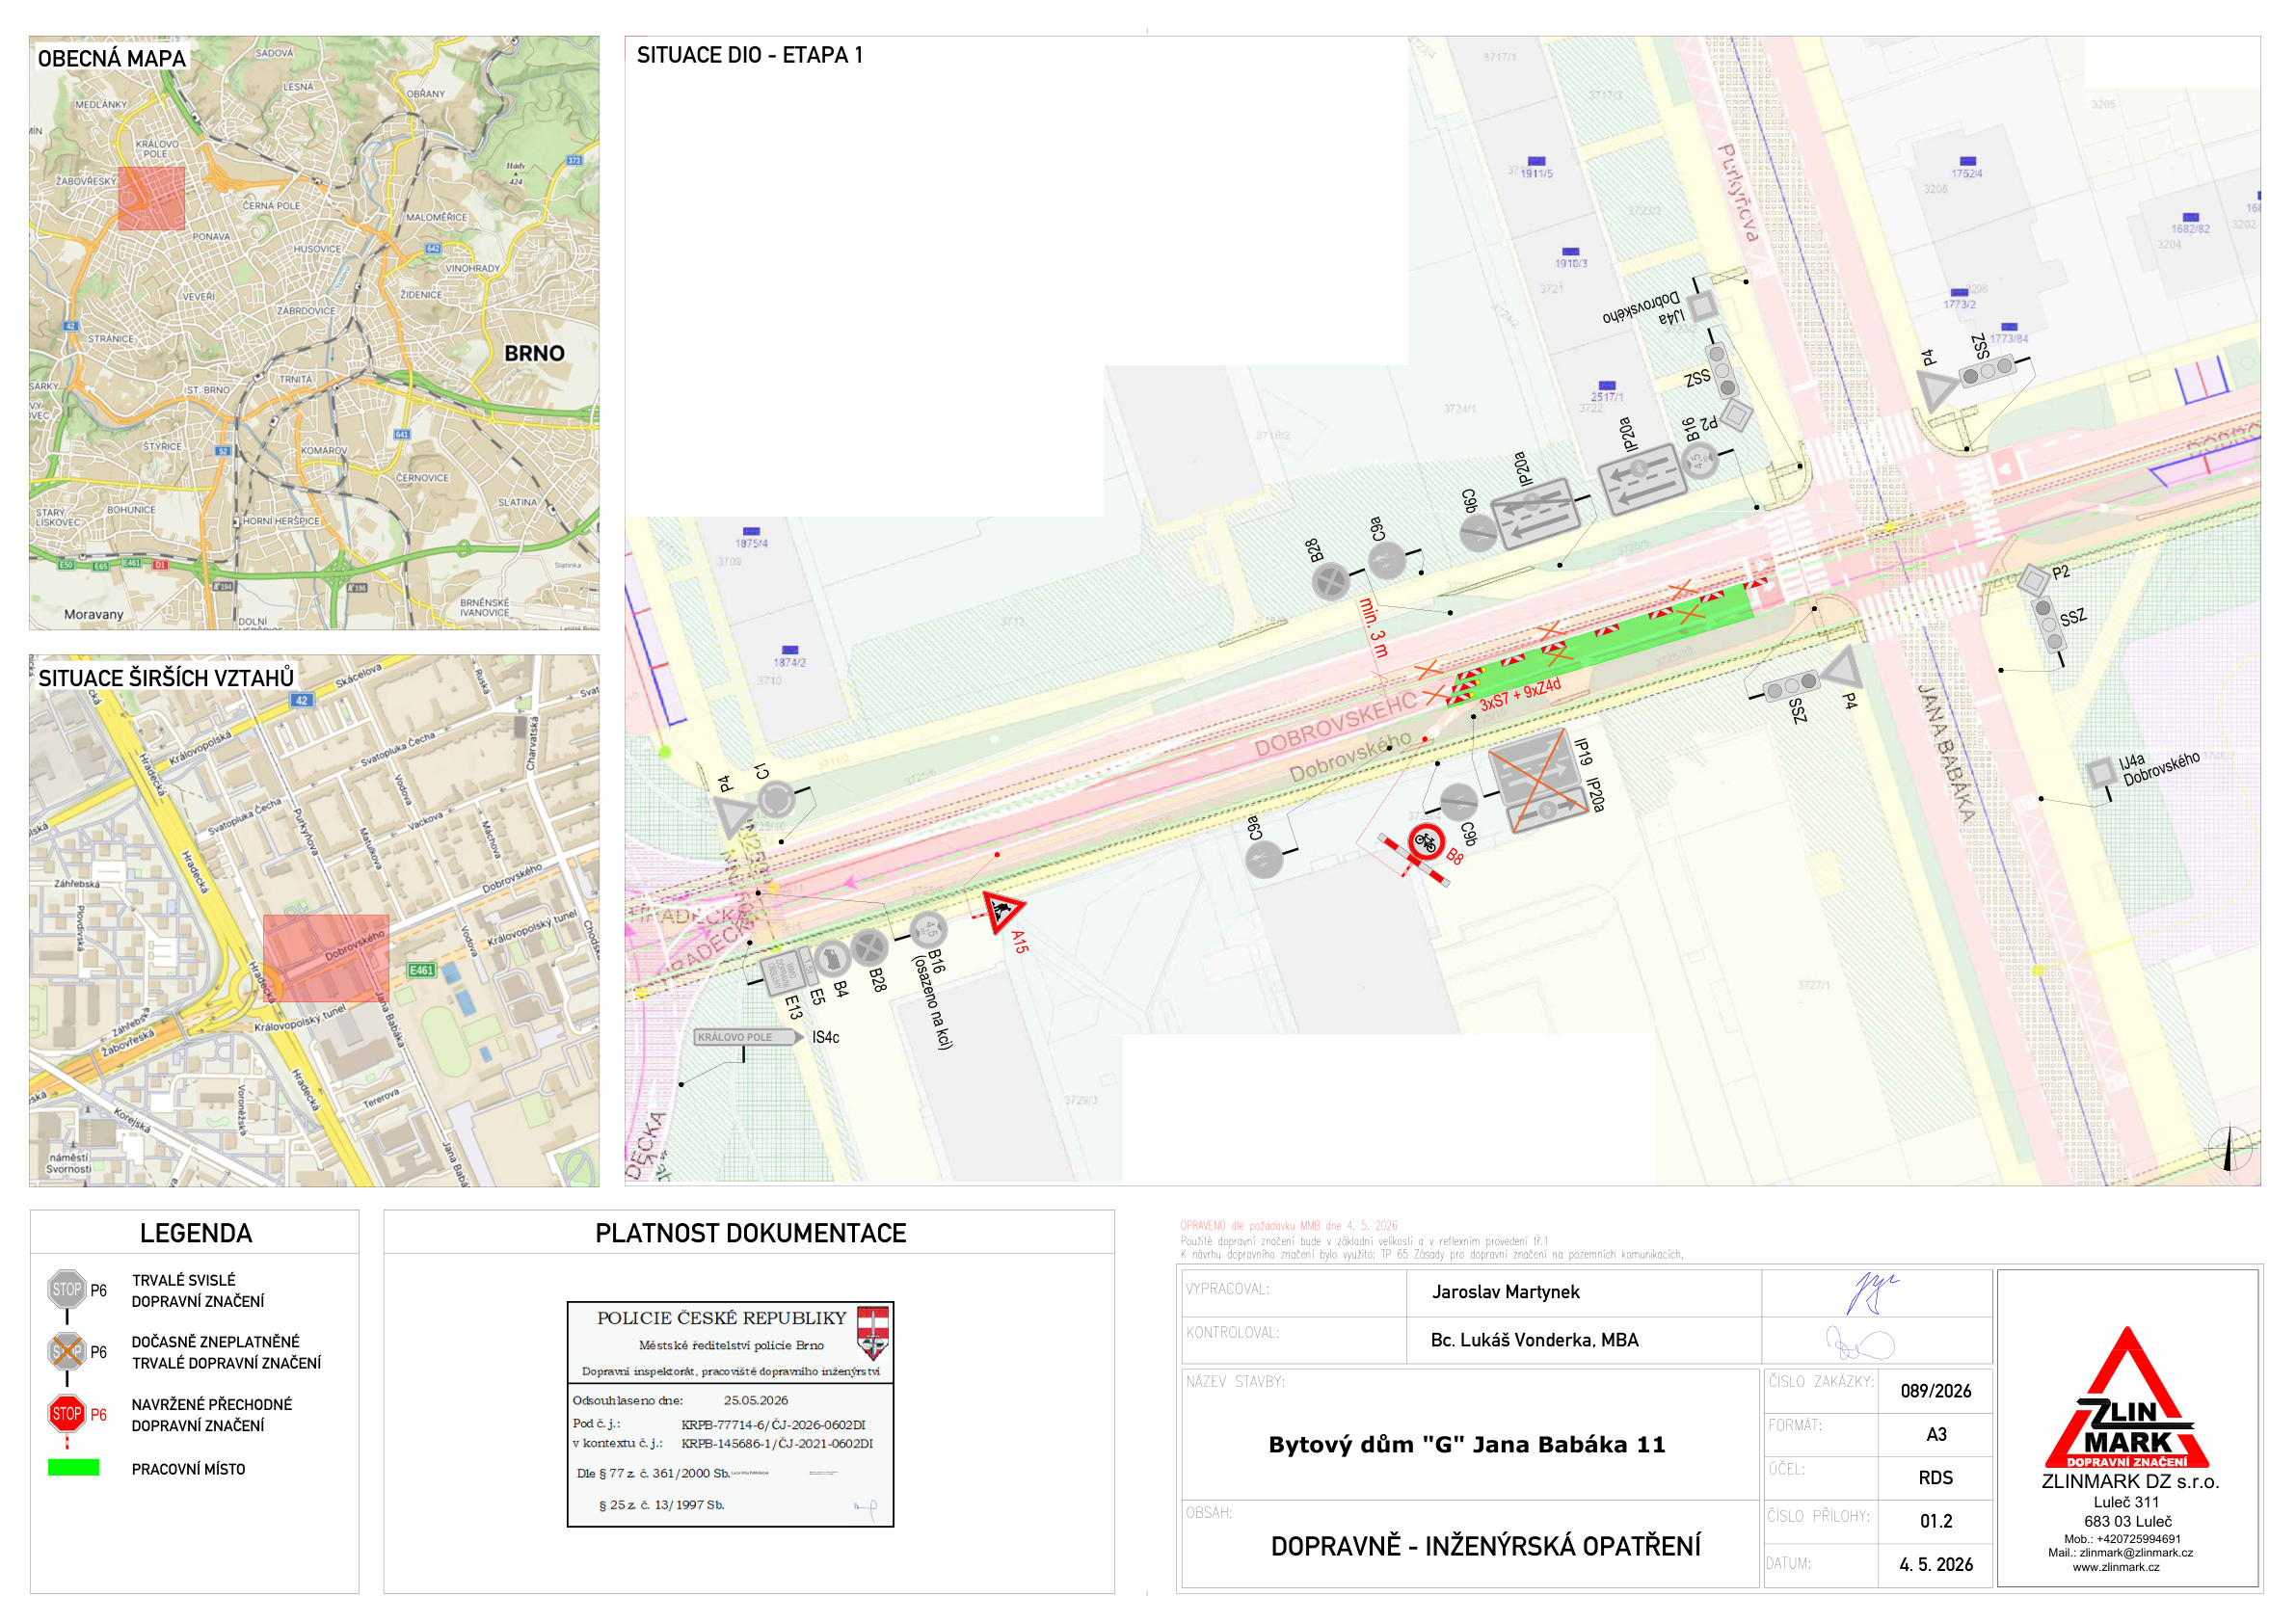The image size is (2296, 1623).
Task: Click the Korejská street label
Action: point(133,1120)
